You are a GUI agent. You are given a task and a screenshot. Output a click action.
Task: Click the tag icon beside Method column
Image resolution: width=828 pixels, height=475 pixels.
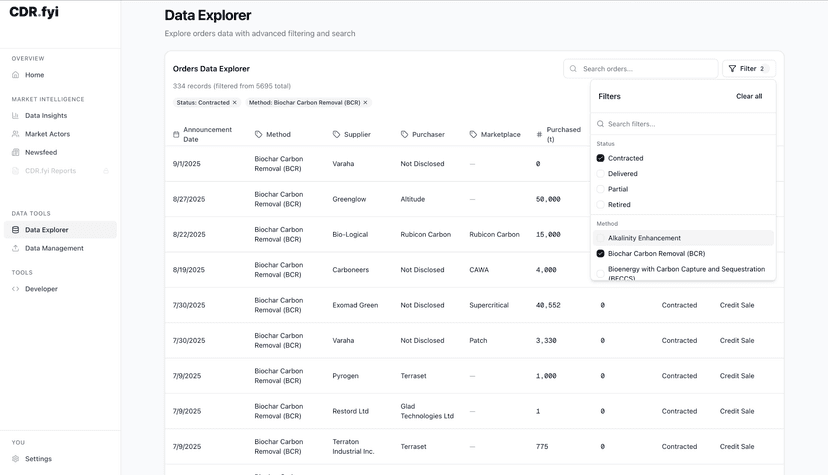258,135
